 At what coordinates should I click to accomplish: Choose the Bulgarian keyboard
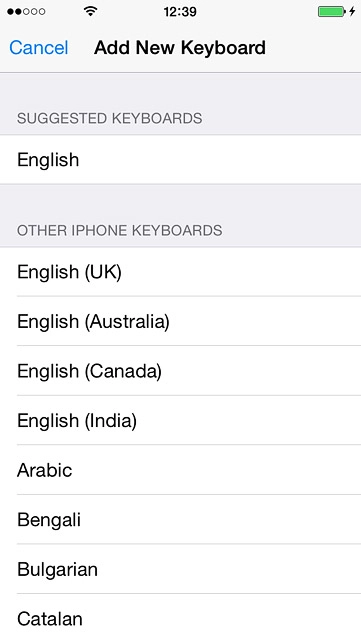[x=180, y=569]
